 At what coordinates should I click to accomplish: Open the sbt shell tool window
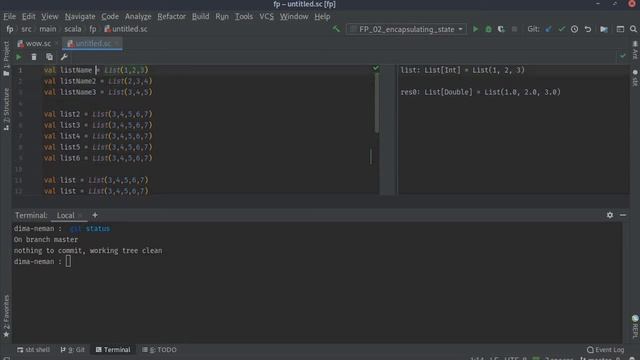tap(33, 350)
